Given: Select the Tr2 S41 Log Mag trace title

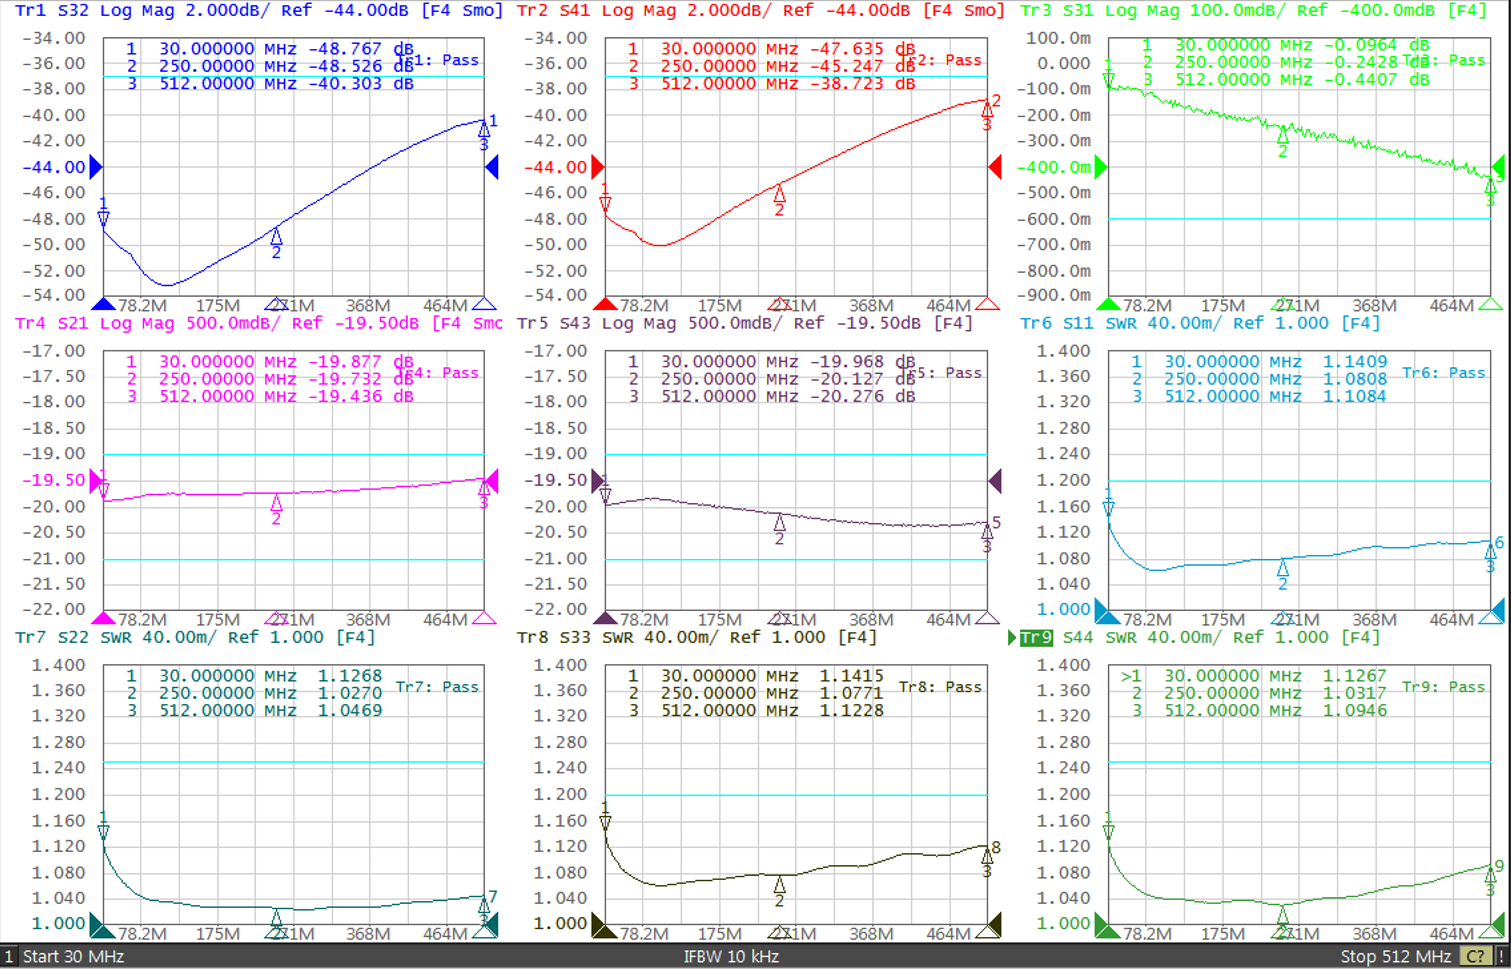Looking at the screenshot, I should point(761,10).
